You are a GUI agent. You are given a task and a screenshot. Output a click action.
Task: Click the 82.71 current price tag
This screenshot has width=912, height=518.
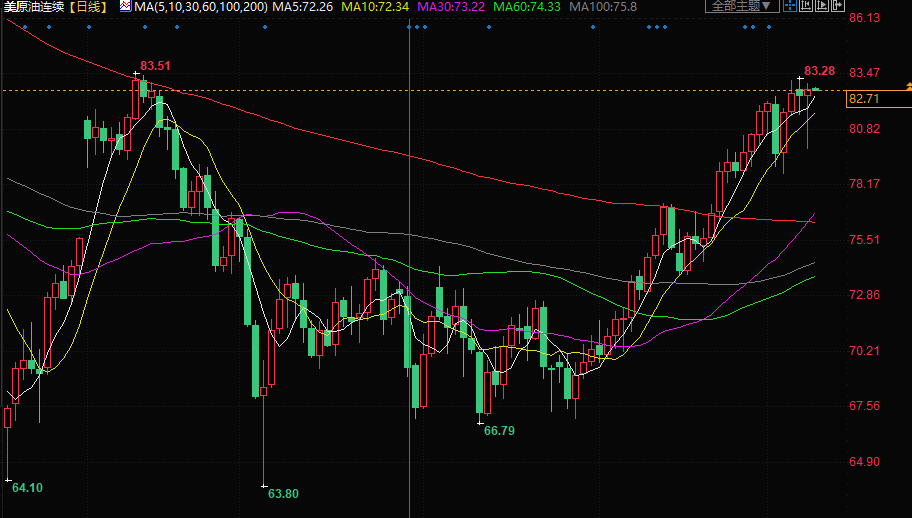(x=862, y=98)
